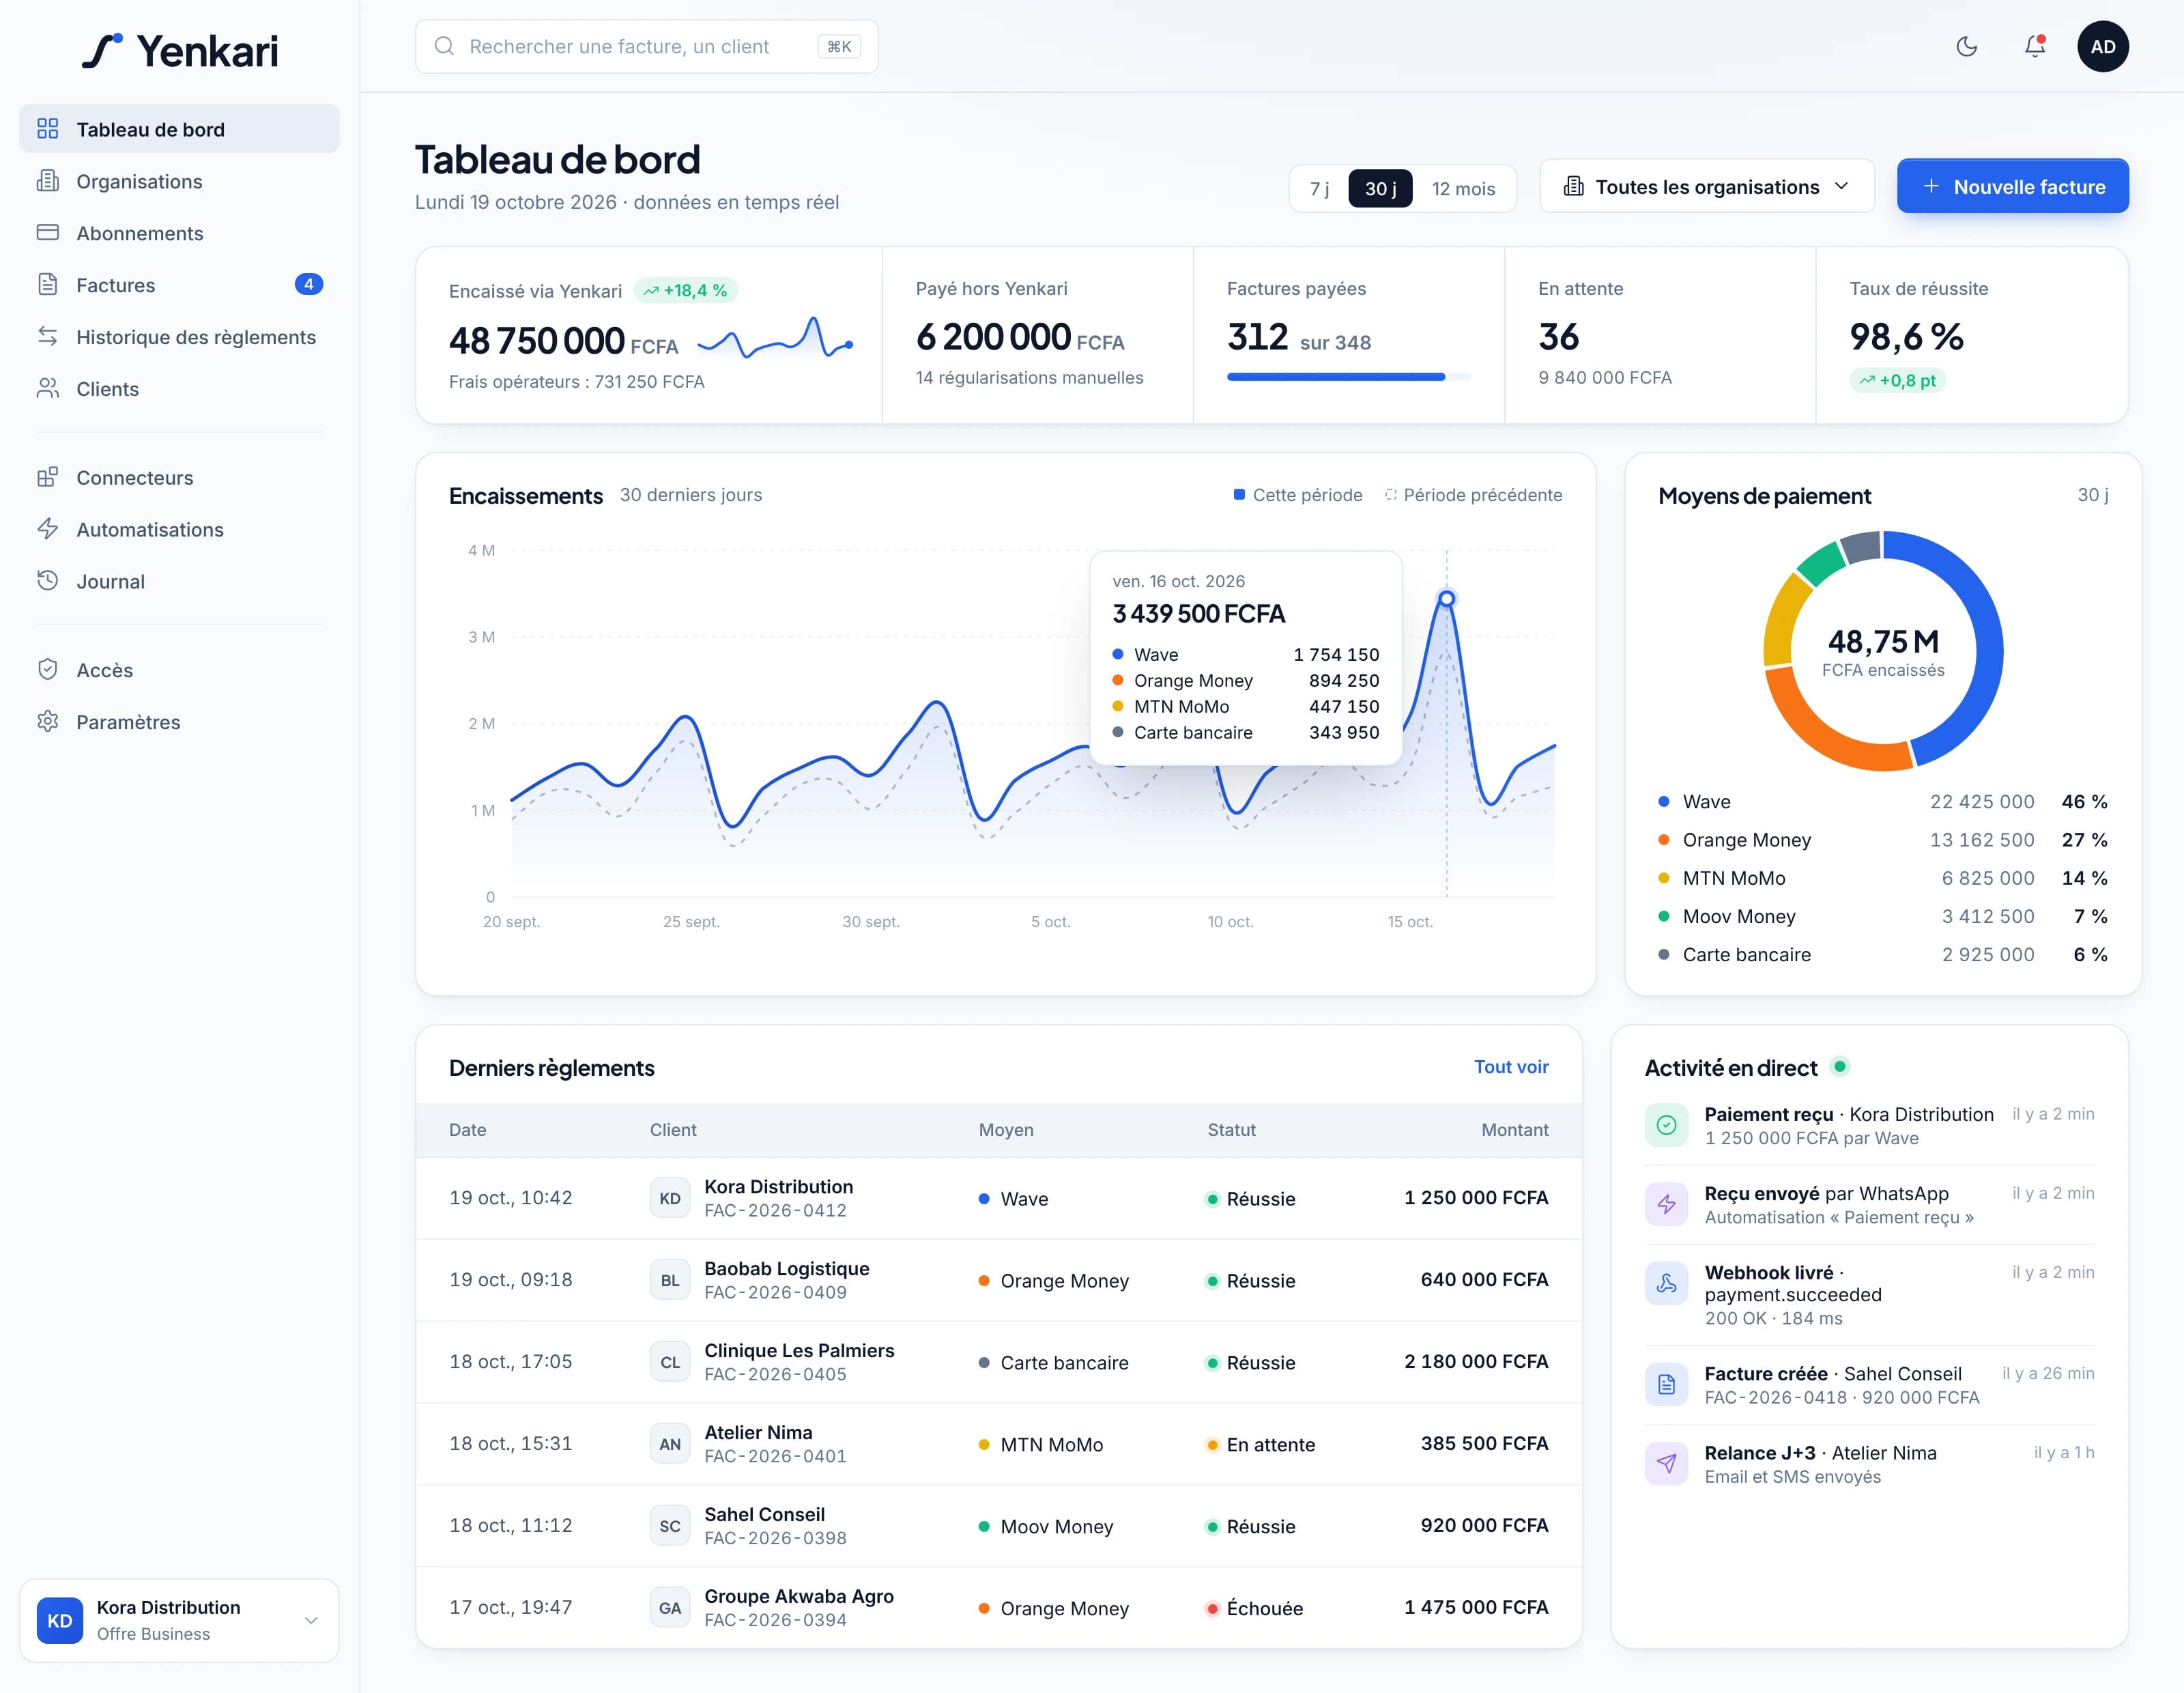Click the Historique des règlements arrows icon
The height and width of the screenshot is (1693, 2184).
tap(47, 336)
